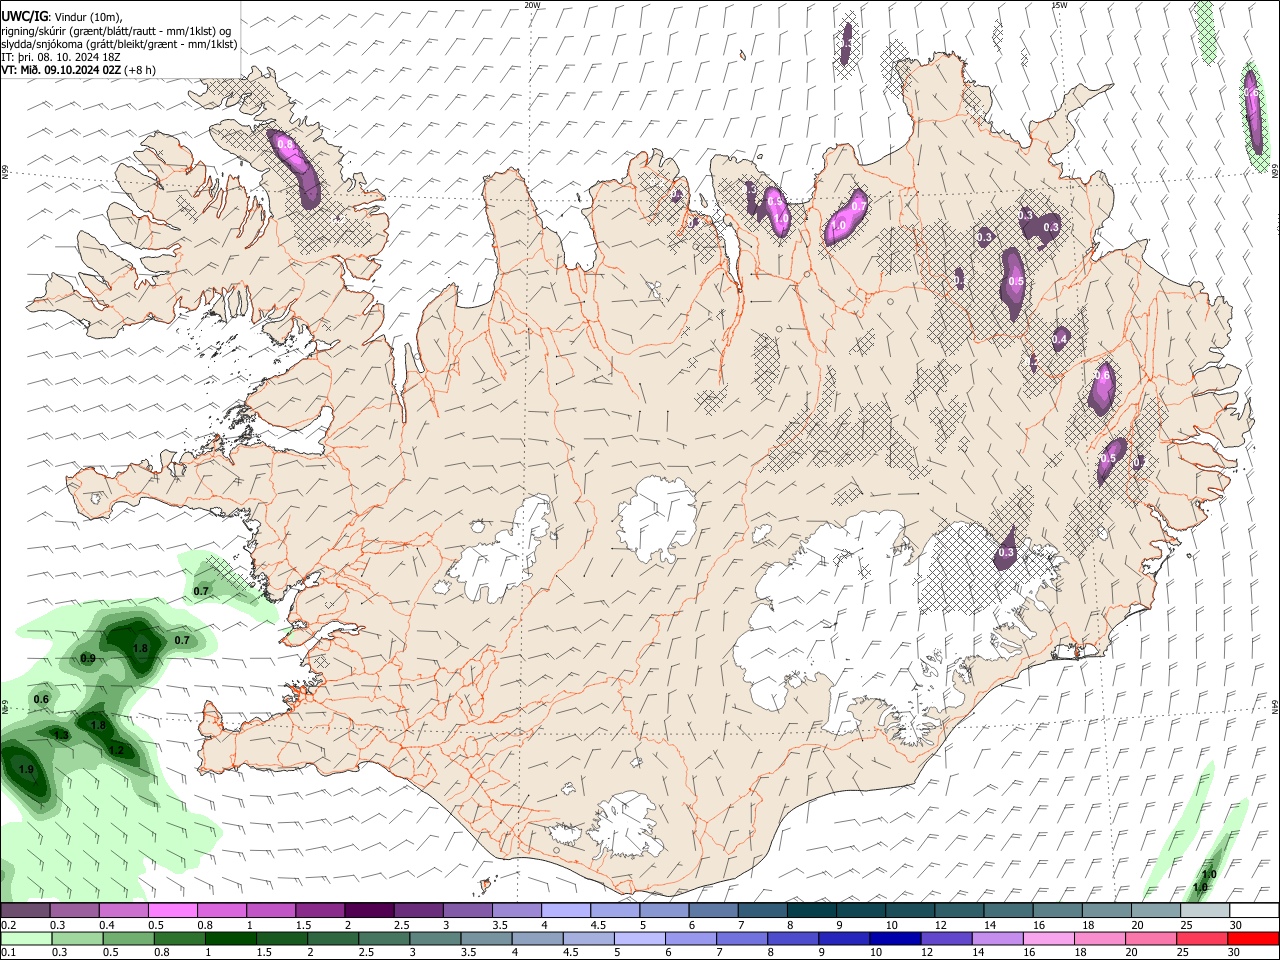The width and height of the screenshot is (1280, 960).
Task: Click the '1.9' rain value in darkest green cell
Action: (x=27, y=769)
